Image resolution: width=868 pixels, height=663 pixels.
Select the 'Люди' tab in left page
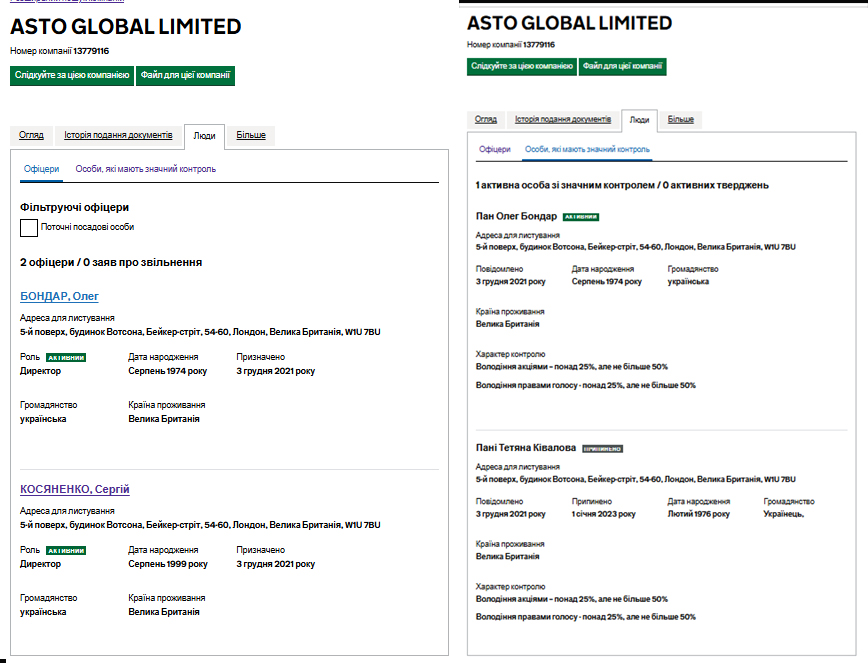click(x=204, y=135)
